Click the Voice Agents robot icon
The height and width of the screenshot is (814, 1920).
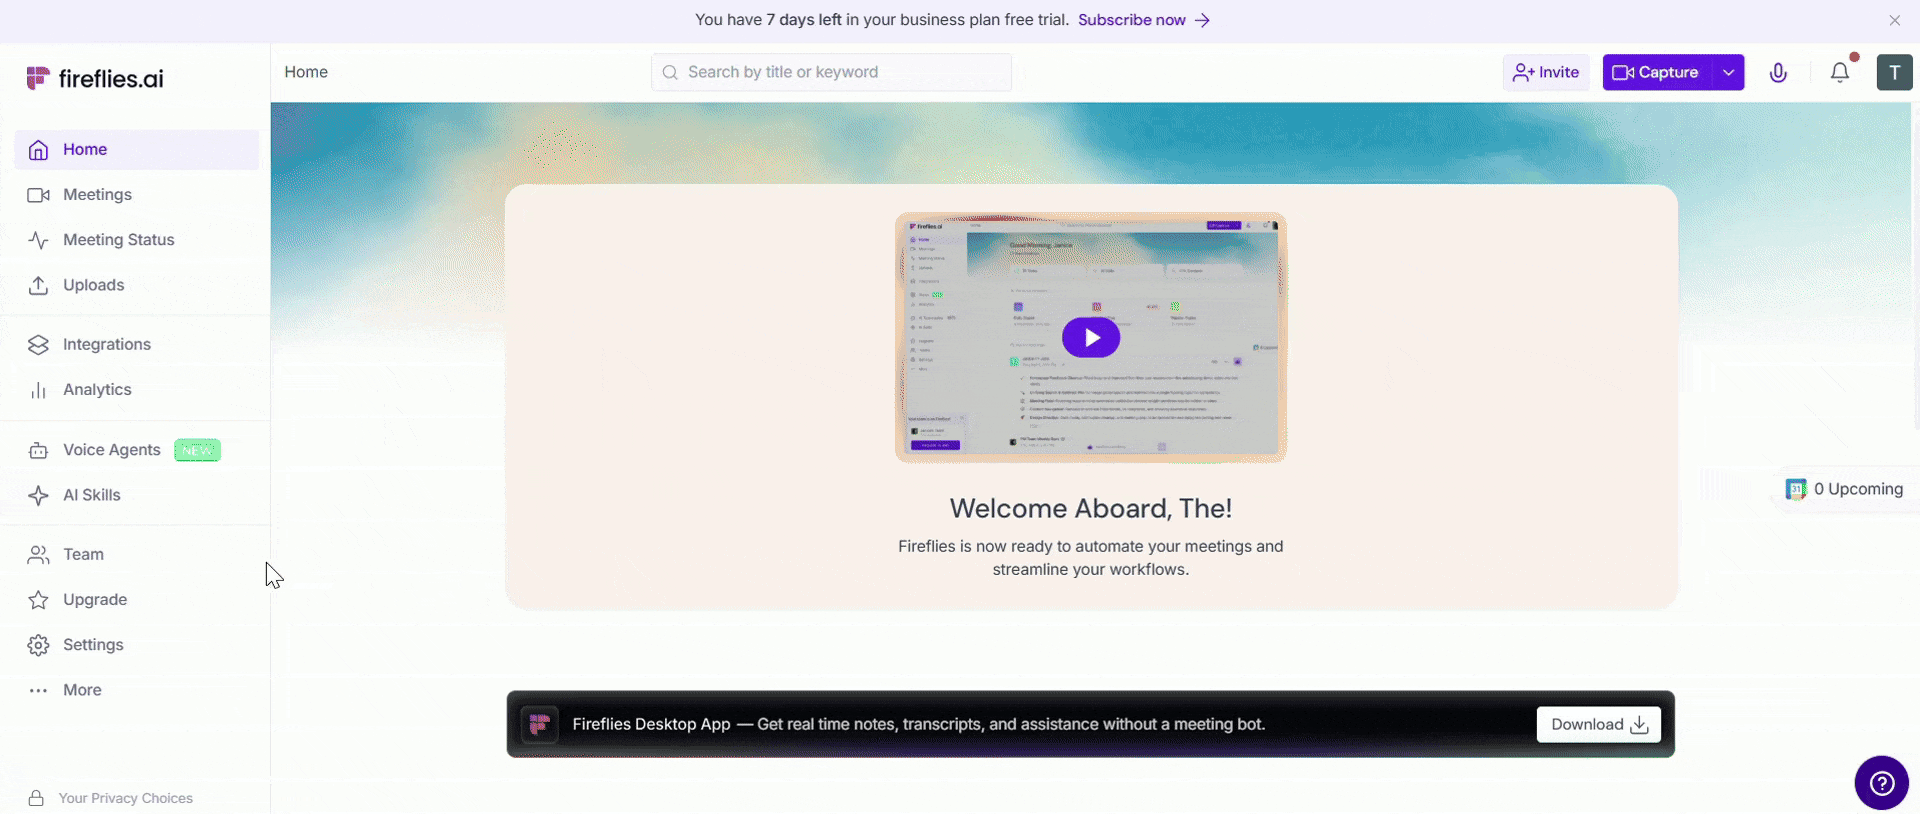(38, 450)
